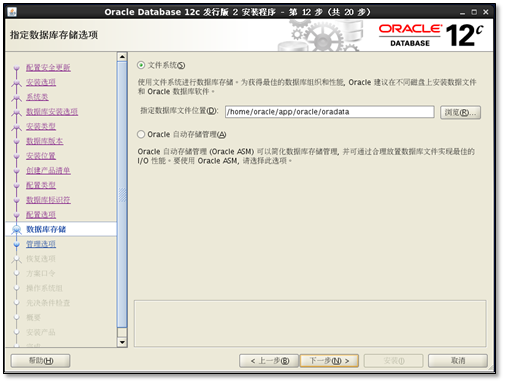This screenshot has width=505, height=383.
Task: Maximize the installer window
Action: point(474,12)
